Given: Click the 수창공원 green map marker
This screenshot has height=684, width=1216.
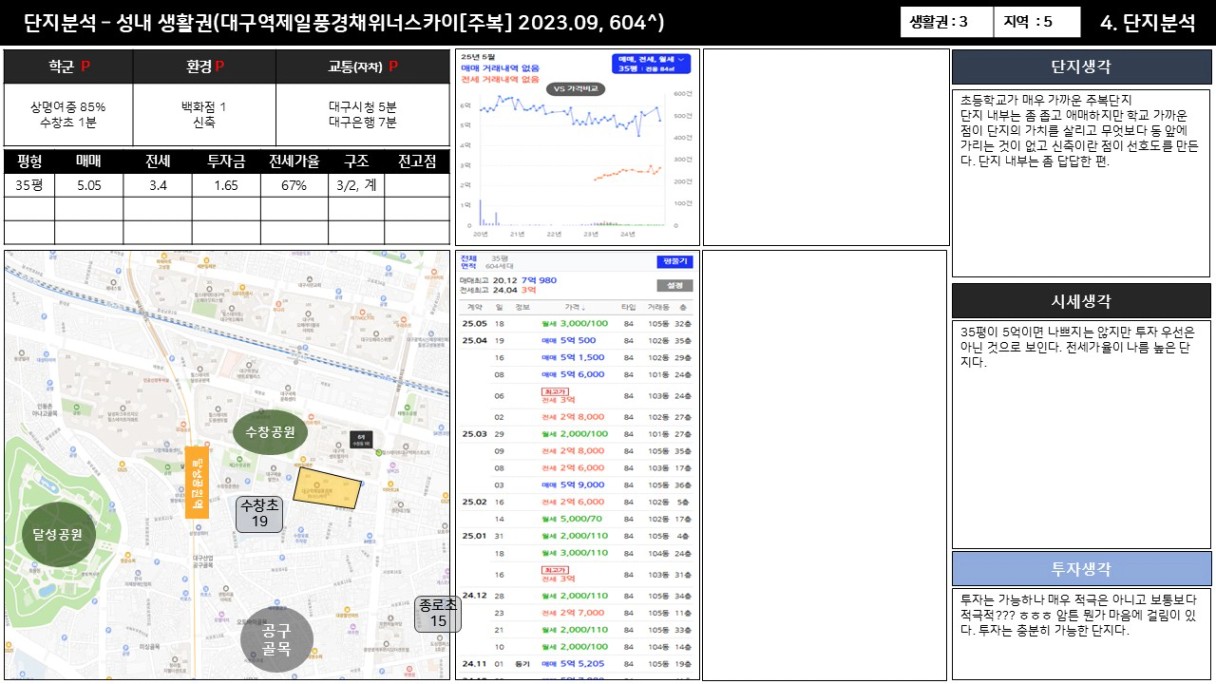Looking at the screenshot, I should [x=270, y=432].
